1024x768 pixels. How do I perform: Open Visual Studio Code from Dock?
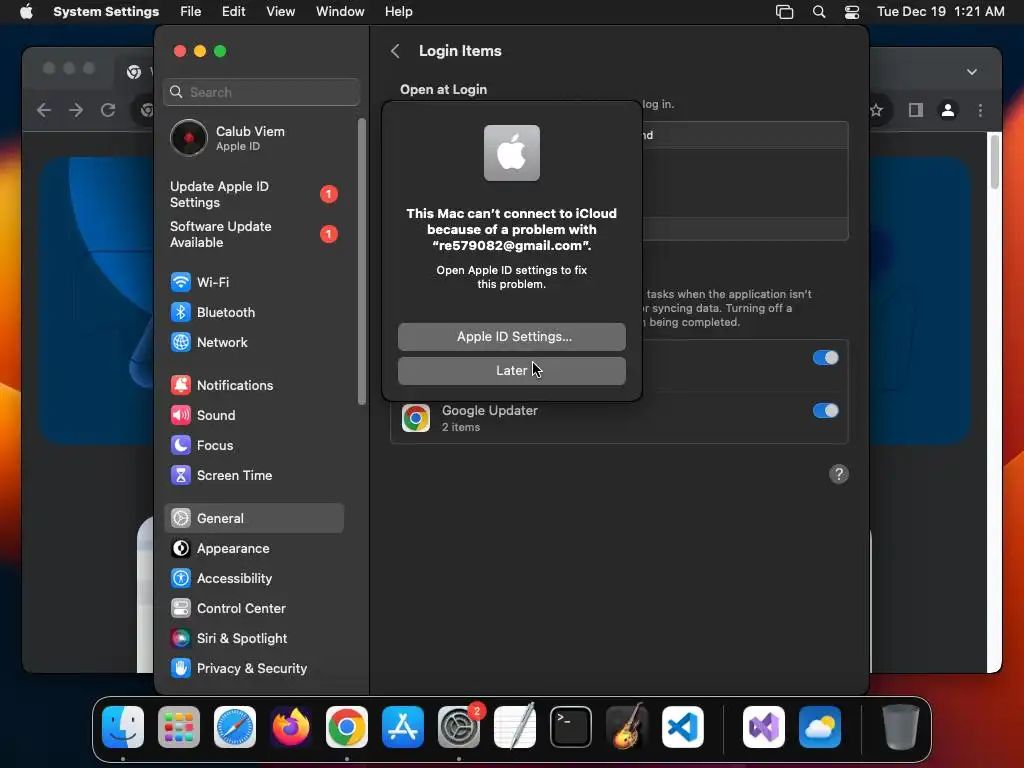point(683,727)
